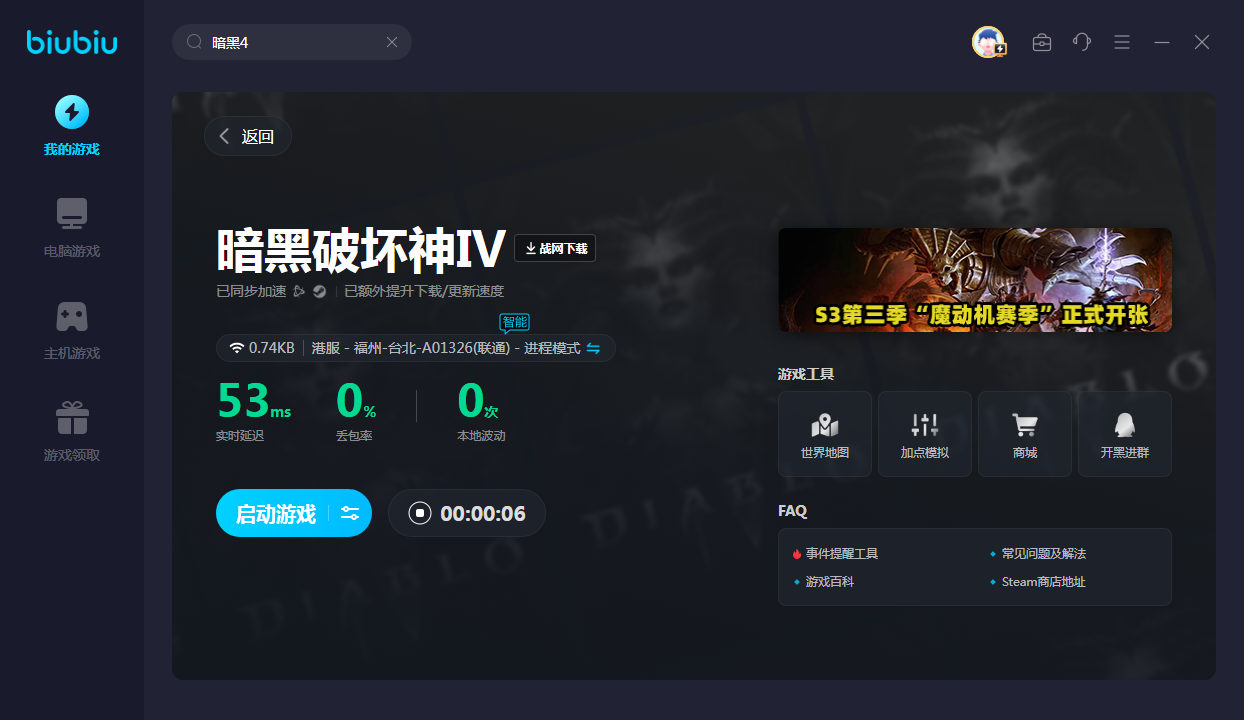Open the 常见问题及解法 FAQ link
Image resolution: width=1244 pixels, height=720 pixels.
point(1043,553)
